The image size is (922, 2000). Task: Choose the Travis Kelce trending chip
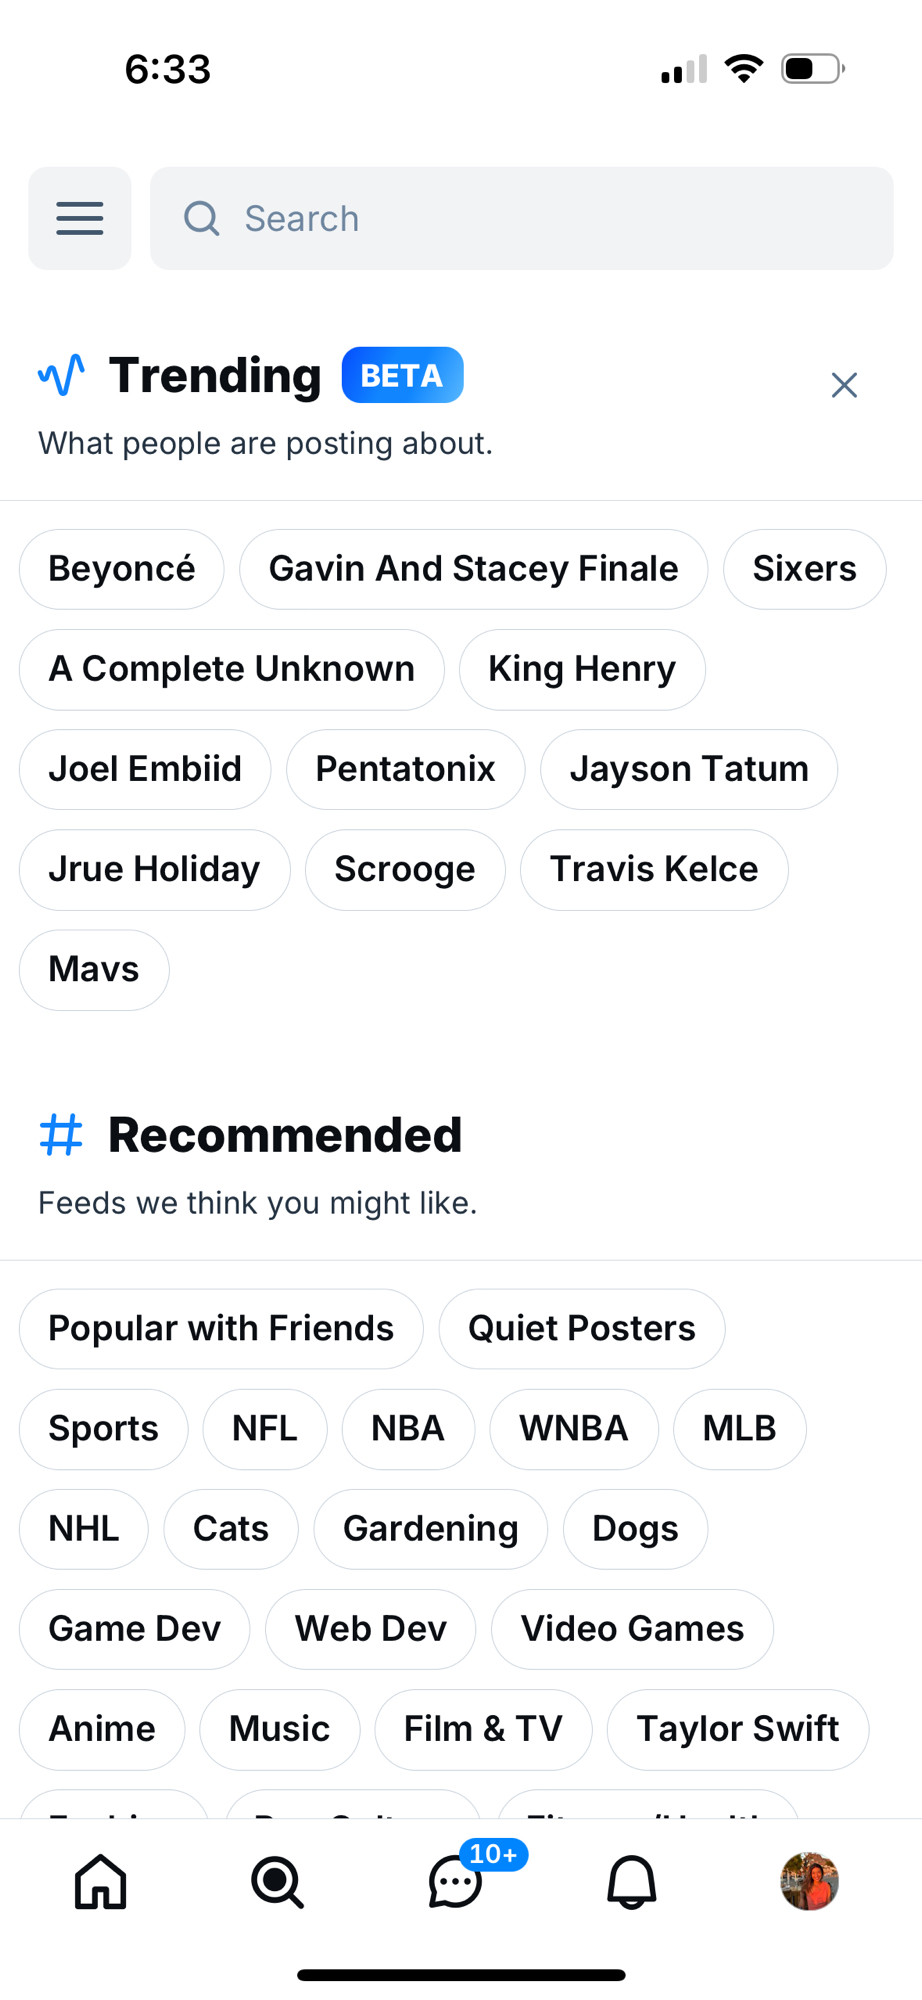[x=654, y=869]
